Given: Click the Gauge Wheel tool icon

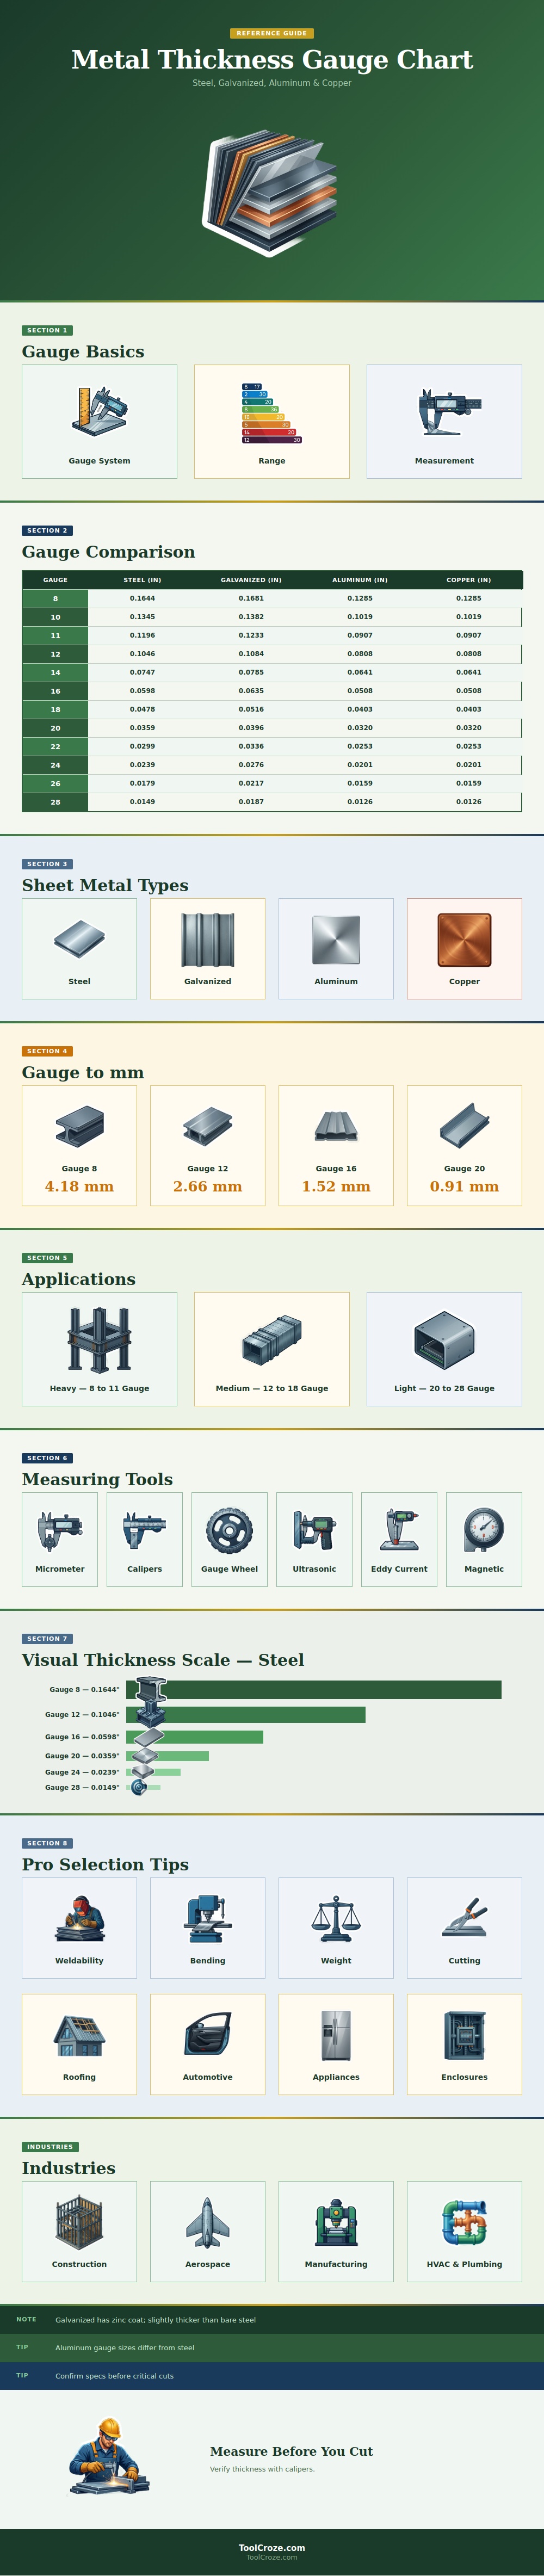Looking at the screenshot, I should pyautogui.click(x=229, y=1530).
